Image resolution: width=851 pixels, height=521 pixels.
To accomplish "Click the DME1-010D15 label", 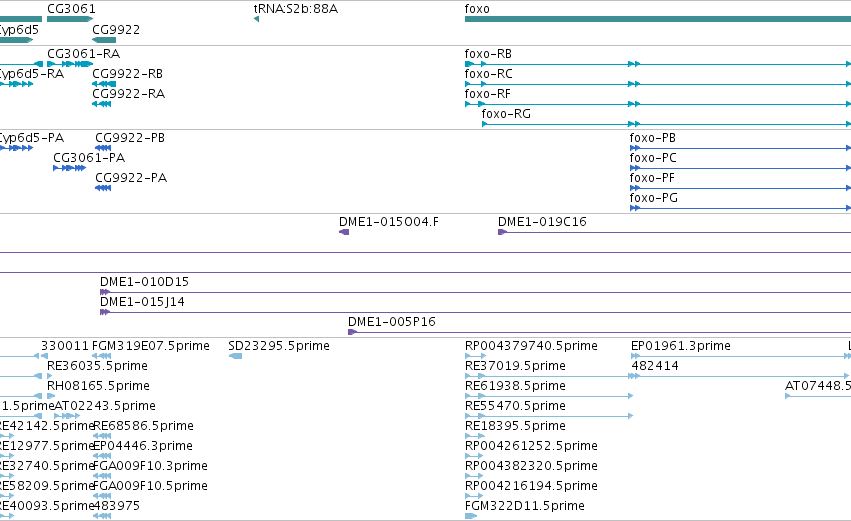I will 144,282.
